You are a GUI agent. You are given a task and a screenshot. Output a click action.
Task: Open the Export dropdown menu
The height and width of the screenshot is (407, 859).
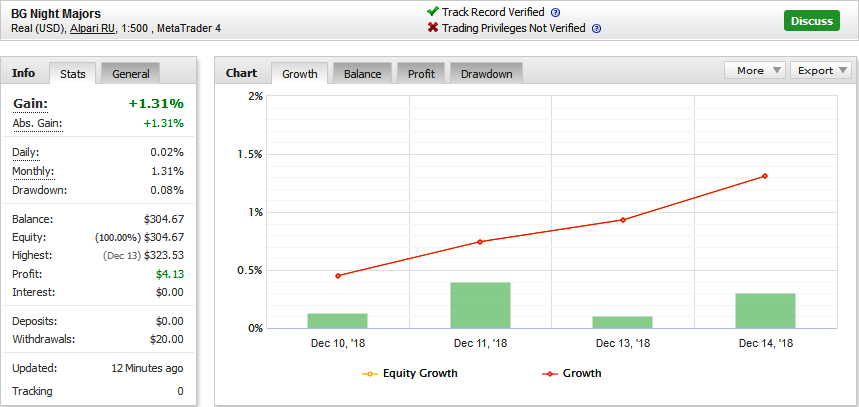point(821,70)
